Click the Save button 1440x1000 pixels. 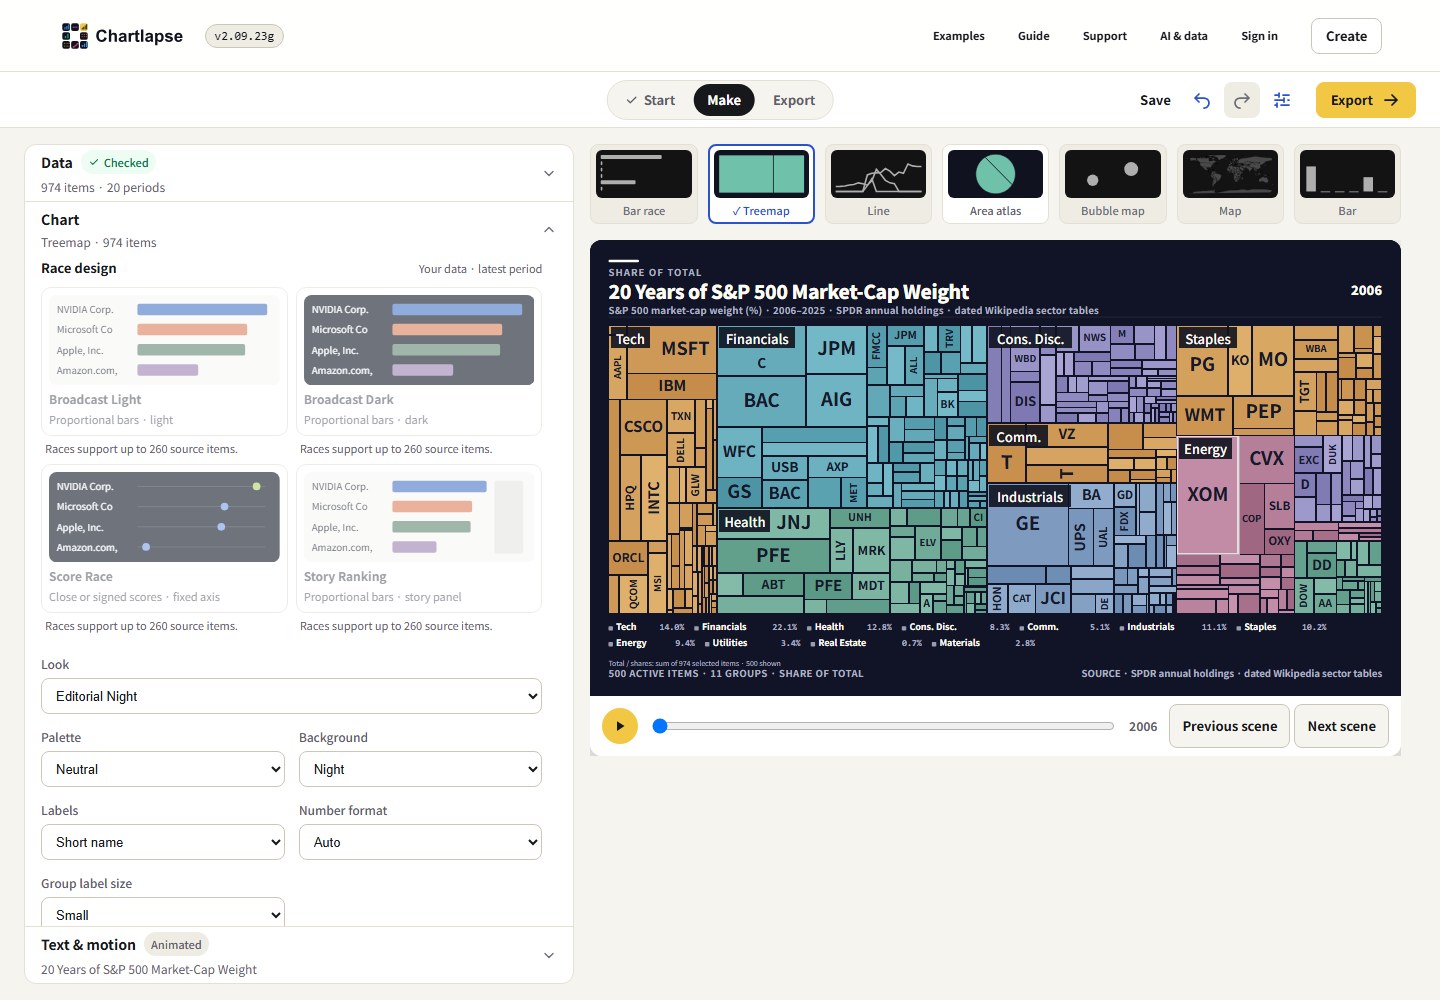1155,100
